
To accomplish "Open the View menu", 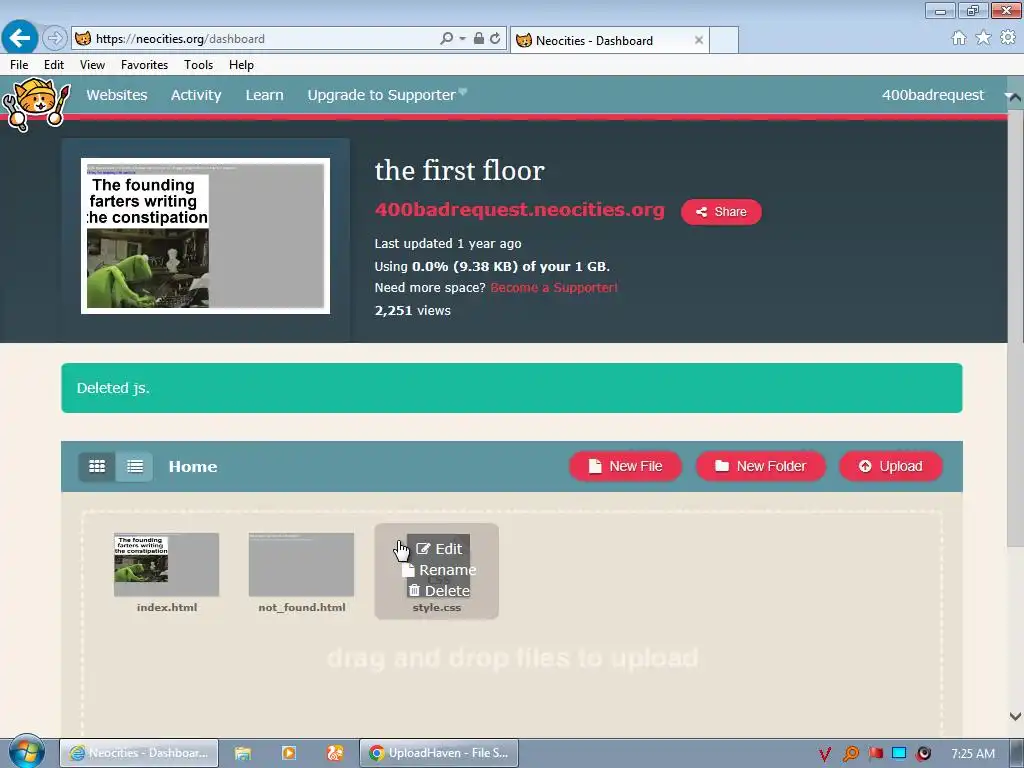I will 92,65.
